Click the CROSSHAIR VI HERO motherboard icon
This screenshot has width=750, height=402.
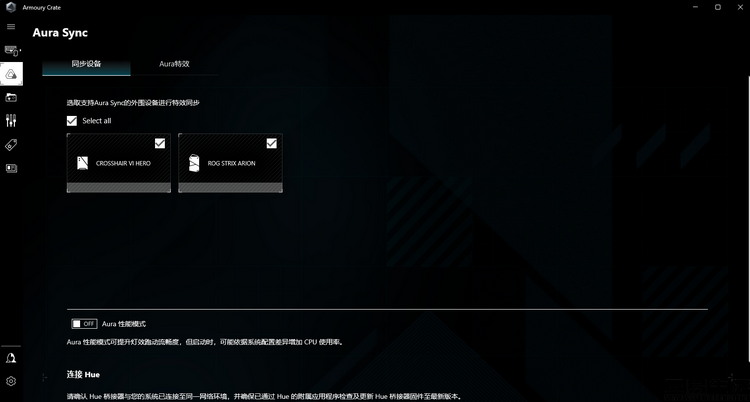pyautogui.click(x=83, y=163)
